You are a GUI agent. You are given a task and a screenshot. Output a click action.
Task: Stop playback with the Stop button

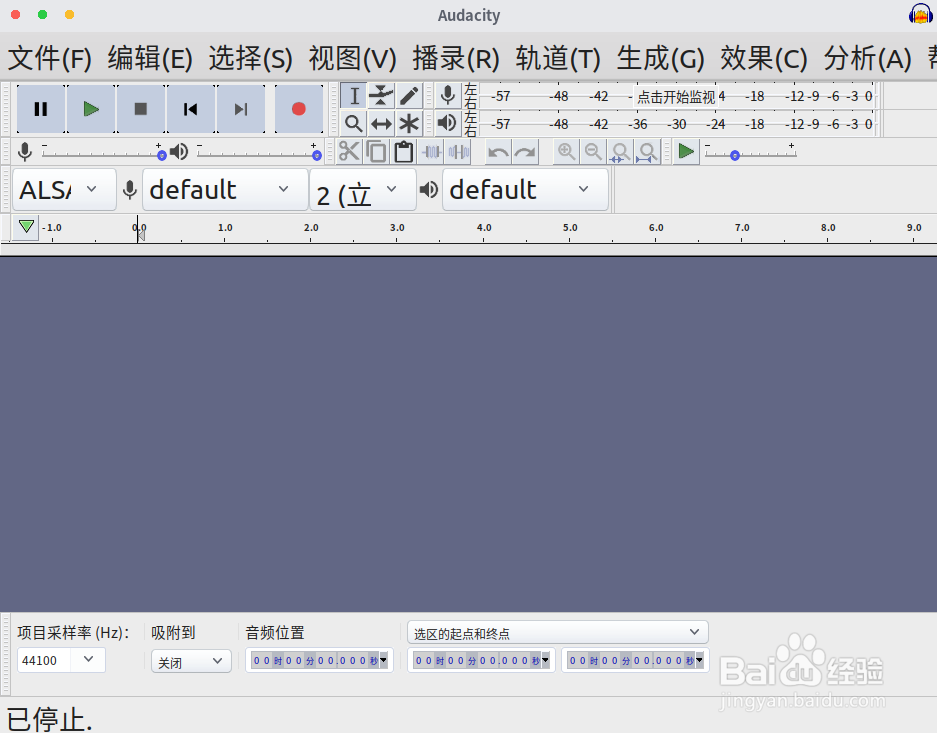pos(140,109)
